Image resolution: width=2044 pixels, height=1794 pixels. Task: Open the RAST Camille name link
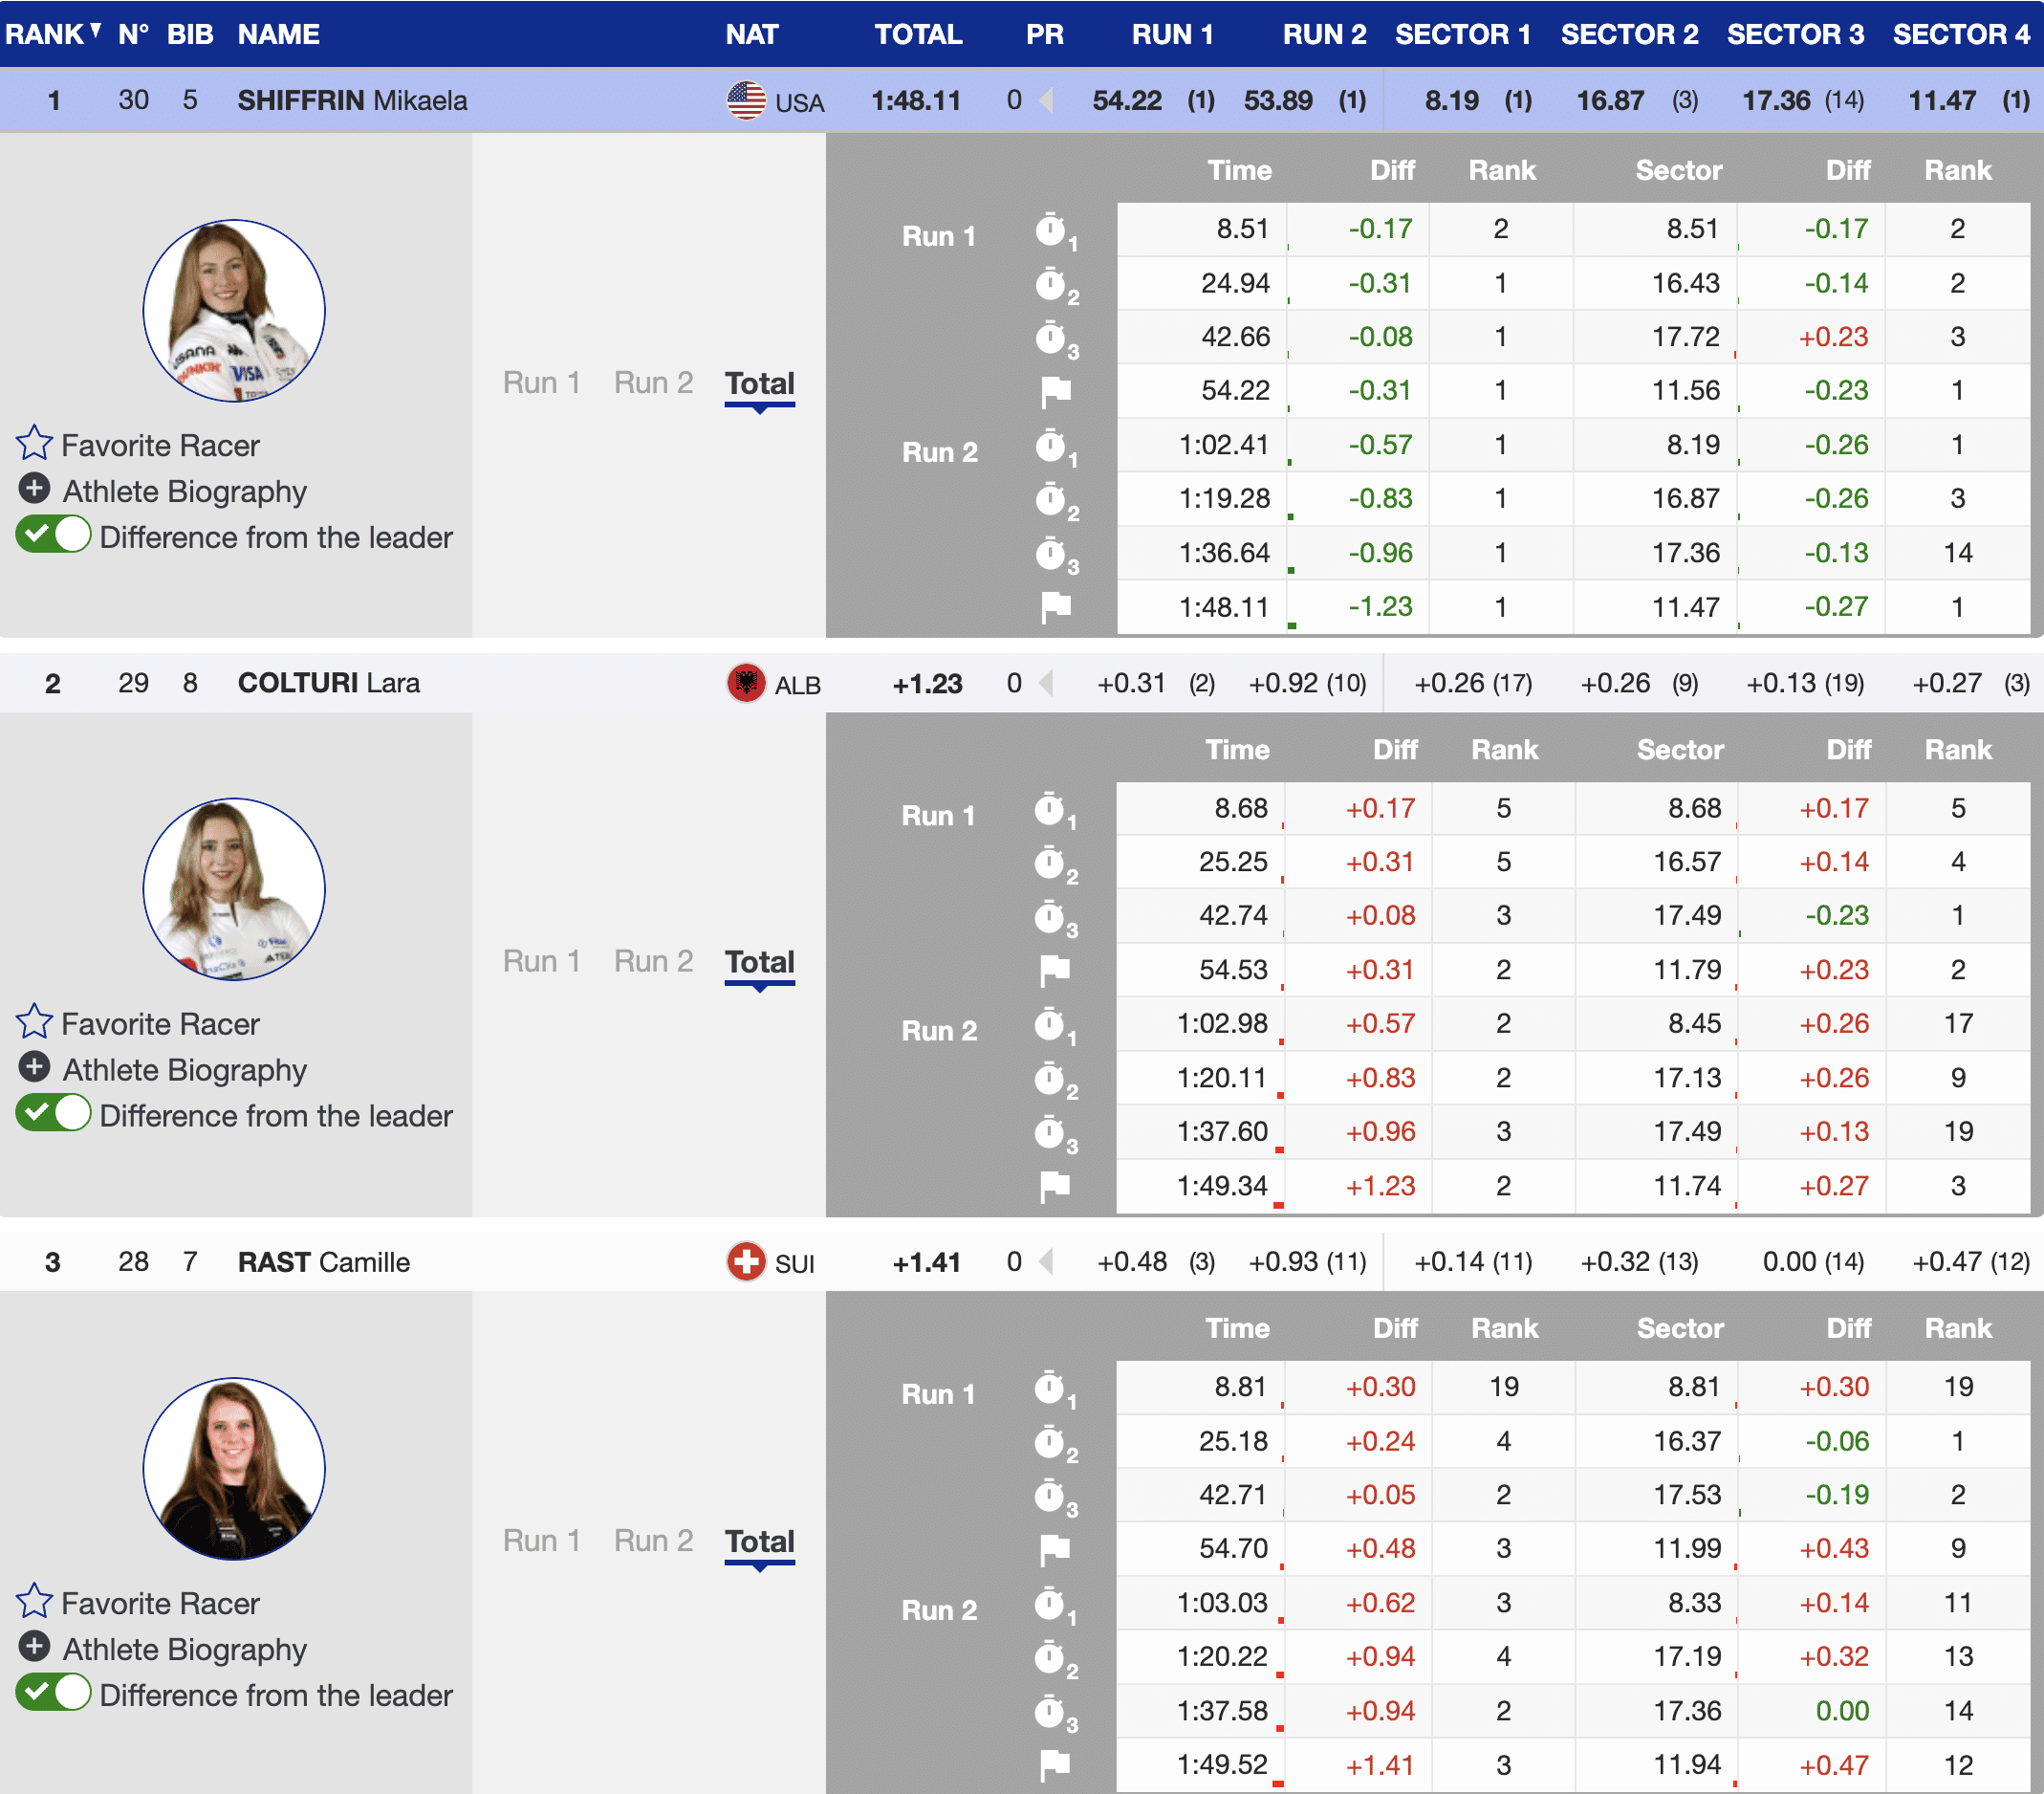(323, 1262)
